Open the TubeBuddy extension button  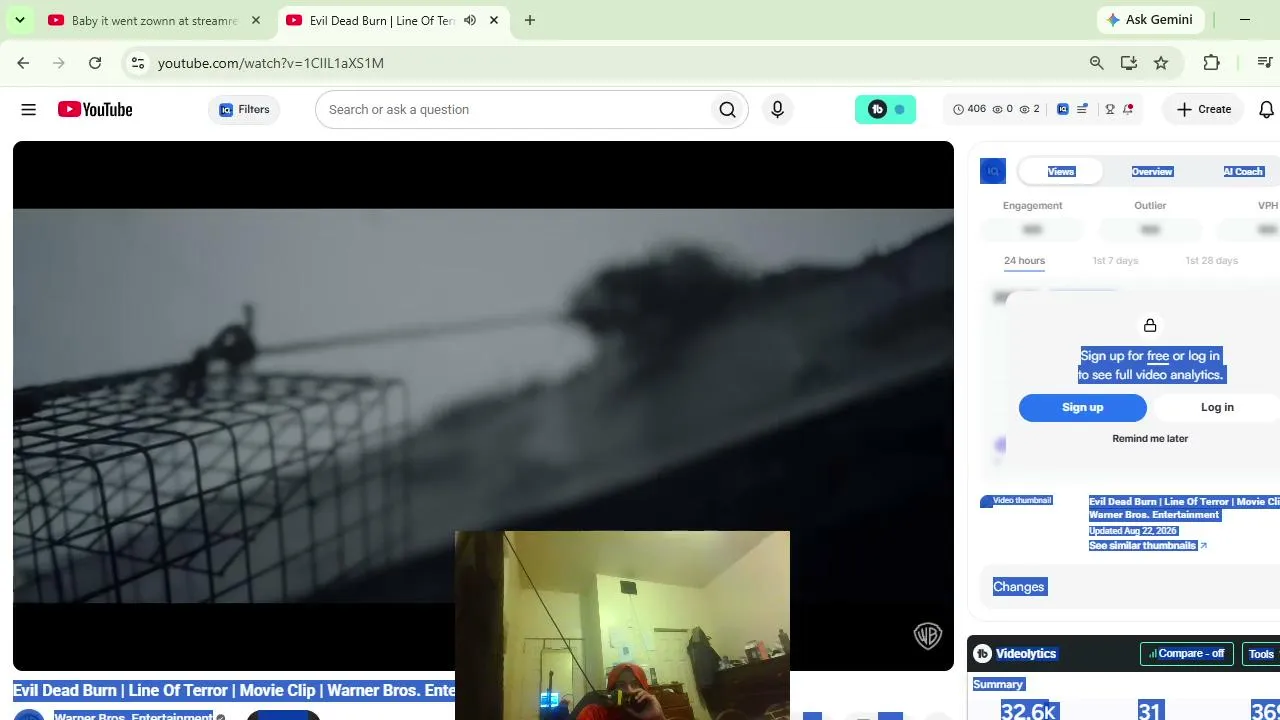point(885,110)
